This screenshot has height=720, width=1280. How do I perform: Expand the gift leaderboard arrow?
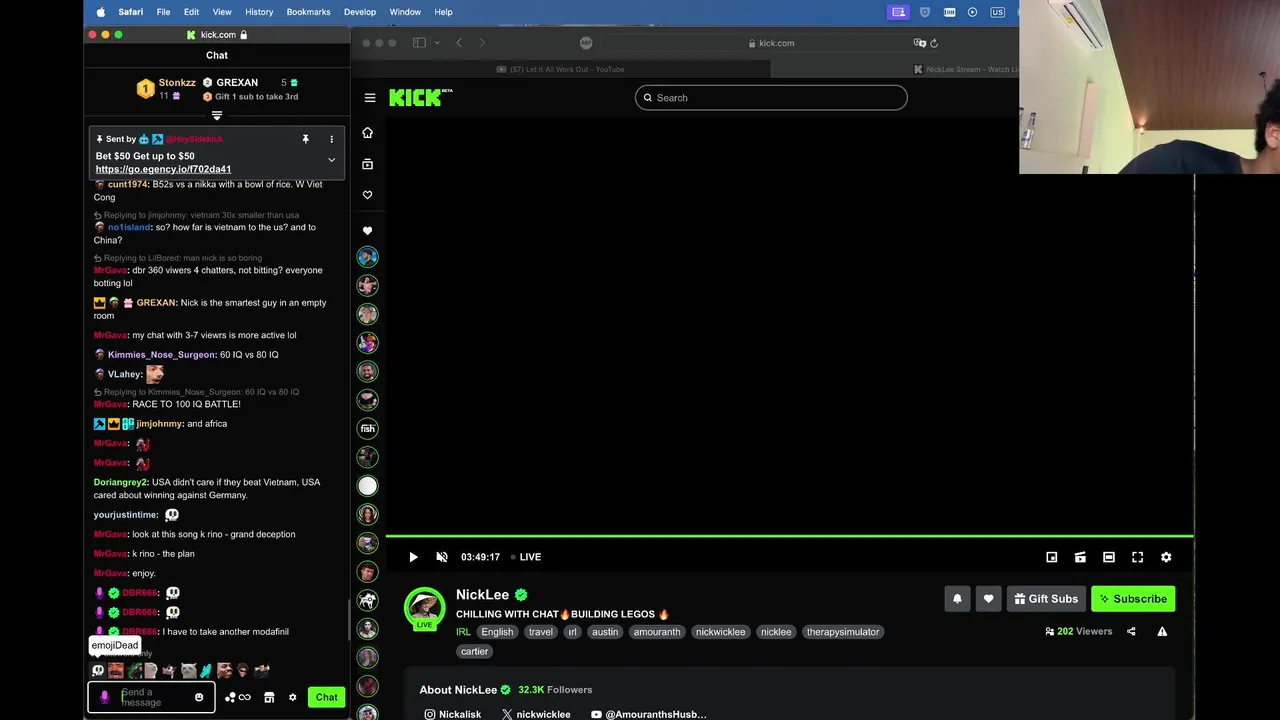click(x=217, y=116)
